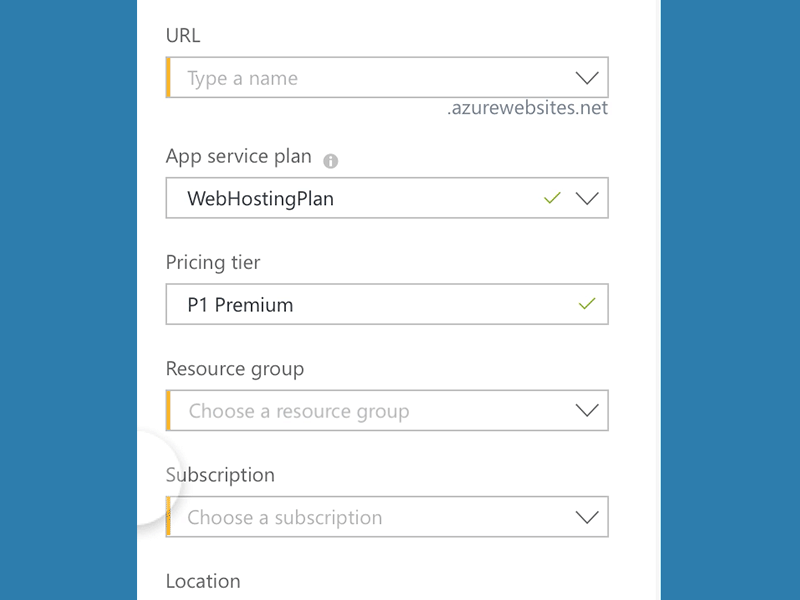Open the subscription dropdown chevron
Viewport: 800px width, 600px height.
click(x=587, y=517)
